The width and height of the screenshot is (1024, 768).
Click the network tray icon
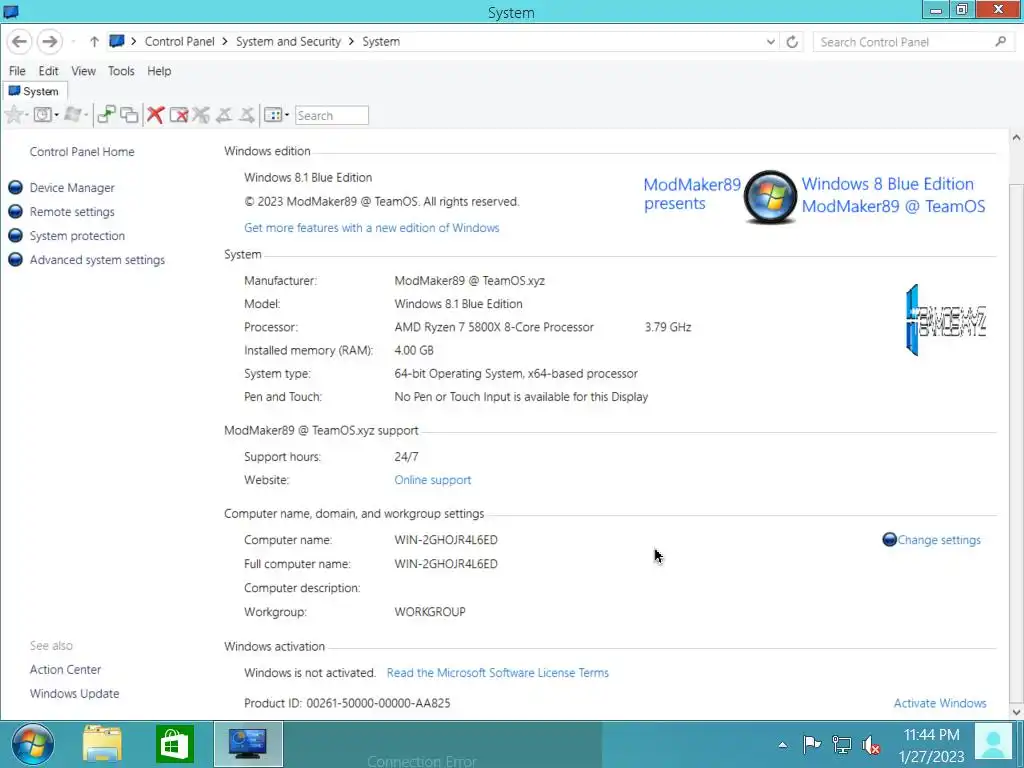coord(842,744)
